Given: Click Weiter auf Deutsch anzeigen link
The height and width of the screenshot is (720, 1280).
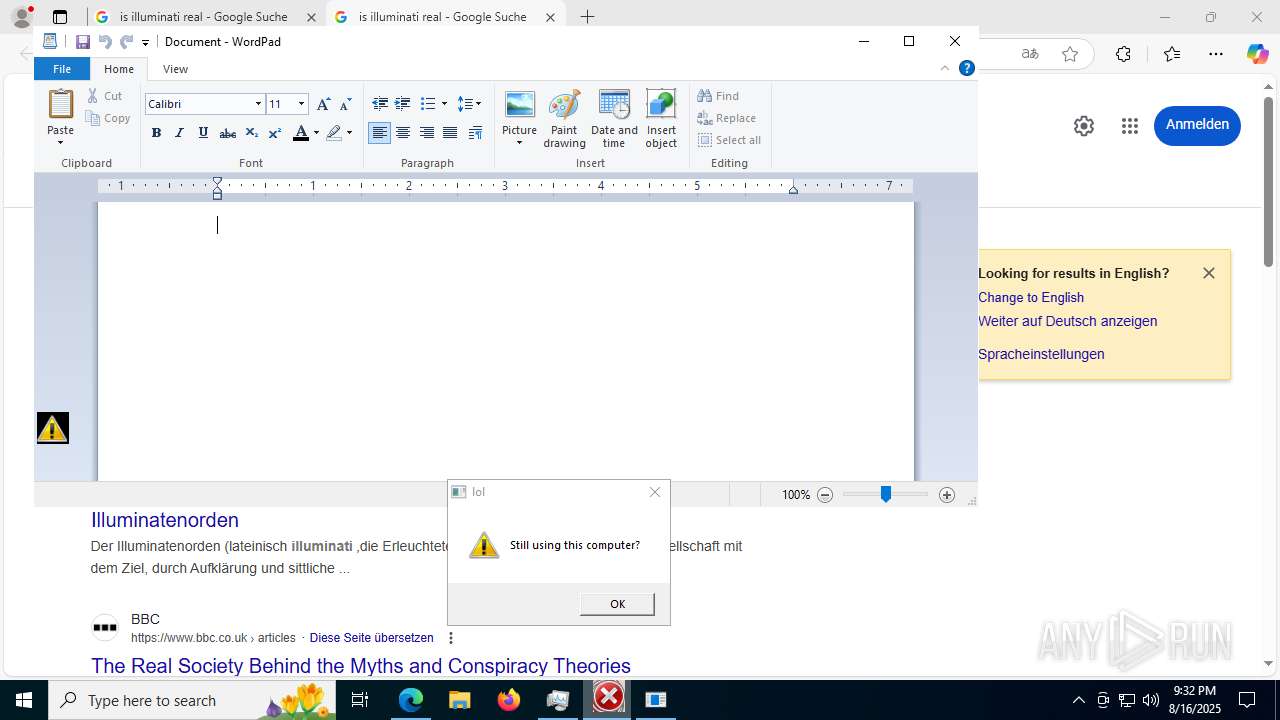Looking at the screenshot, I should [x=1068, y=321].
